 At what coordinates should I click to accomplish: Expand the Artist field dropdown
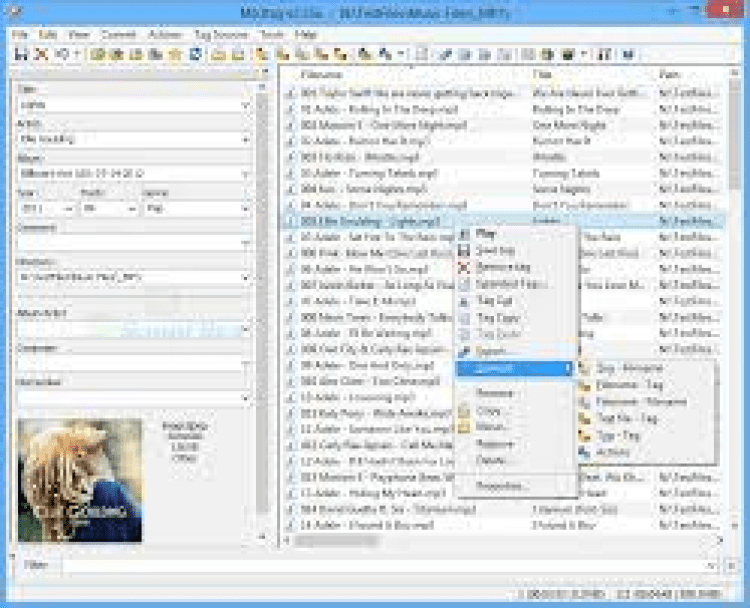tap(245, 139)
